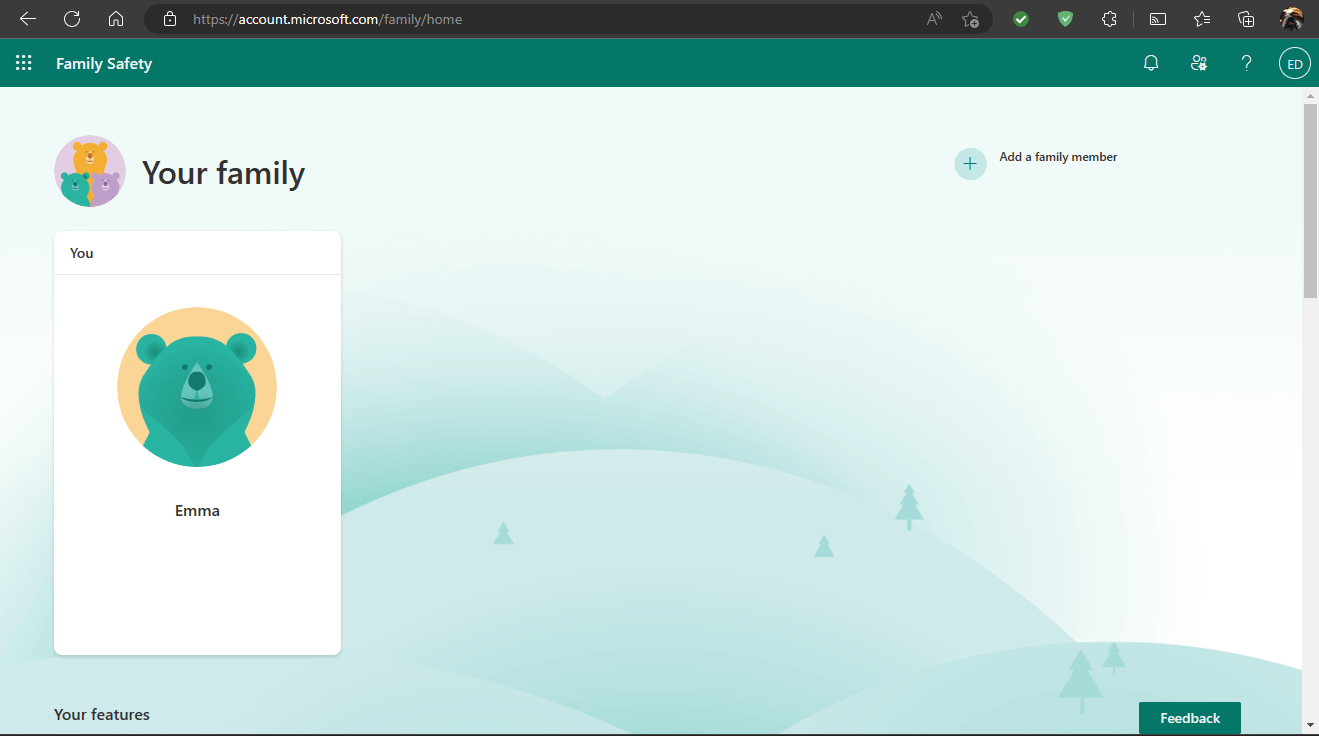Viewport: 1319px width, 736px height.
Task: Open the notifications bell
Action: coord(1151,63)
